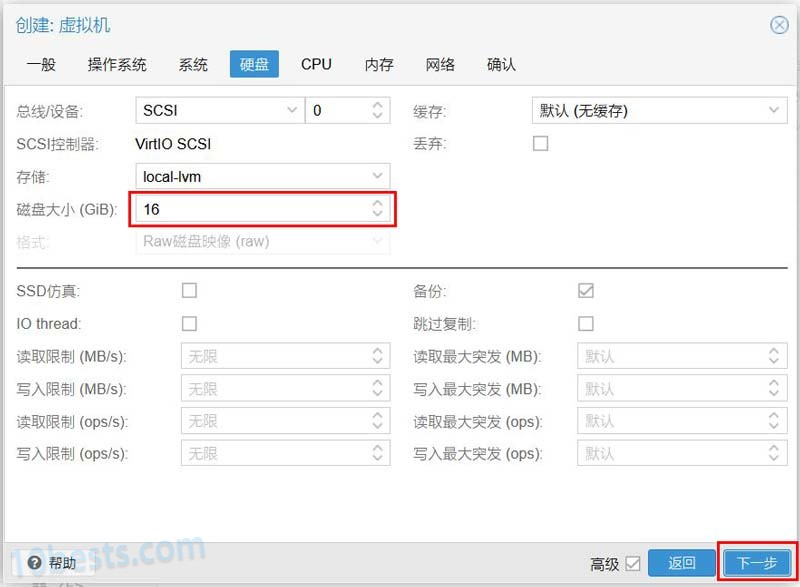Click the 读取限制 (ops/s) input field

[285, 421]
